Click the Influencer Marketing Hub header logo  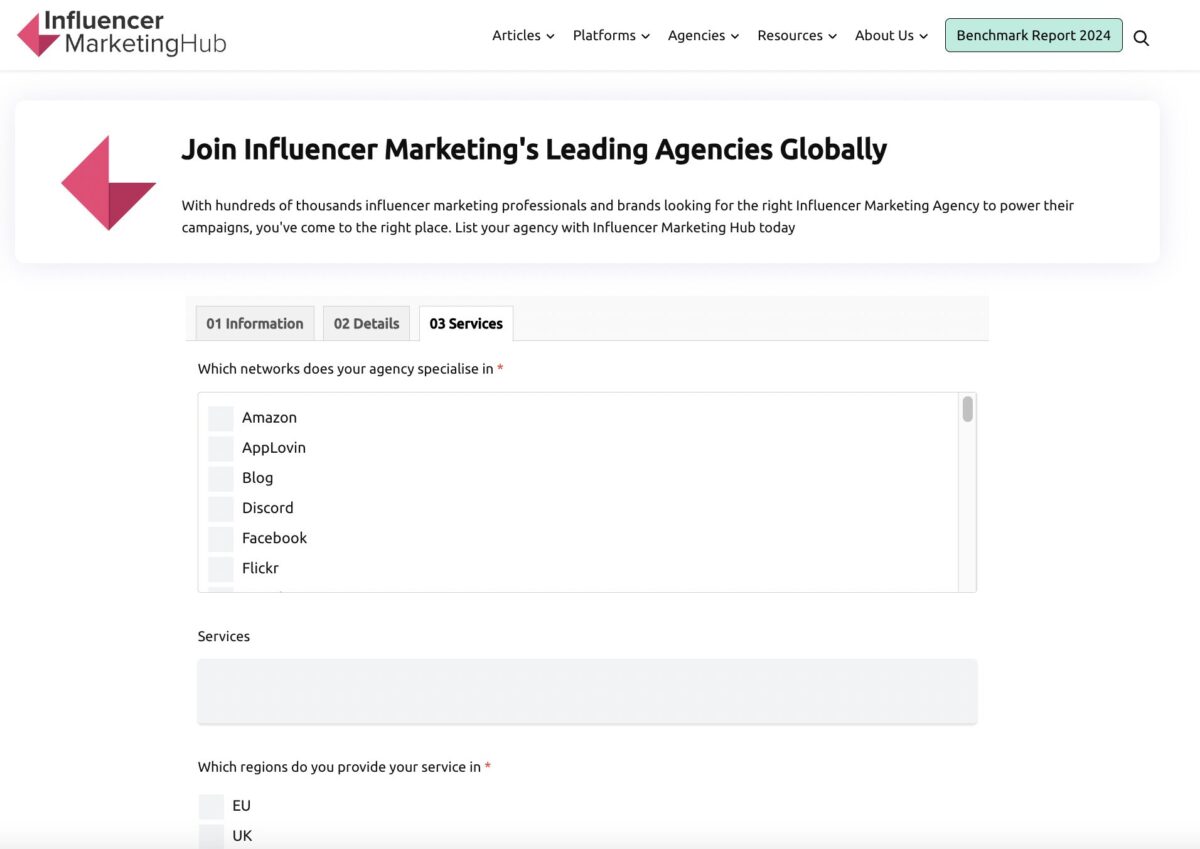click(122, 34)
